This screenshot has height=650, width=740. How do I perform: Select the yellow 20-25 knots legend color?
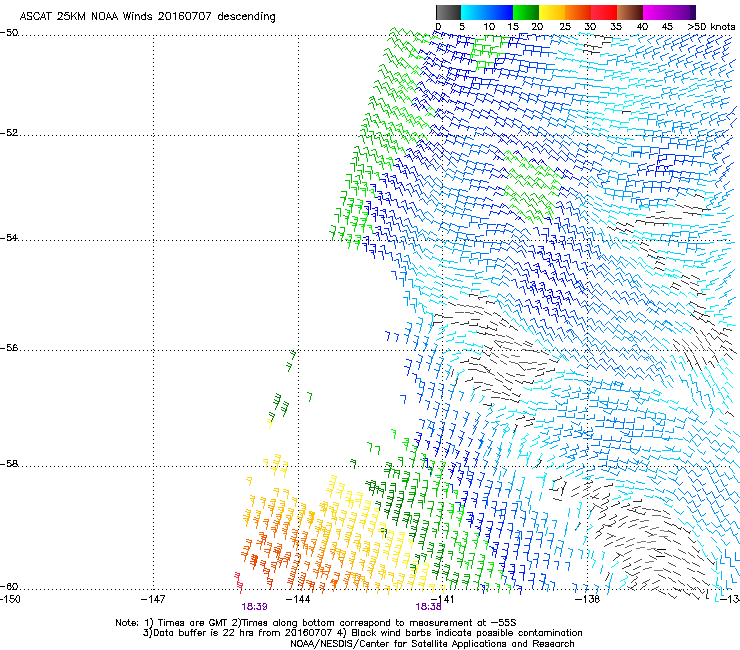click(552, 12)
